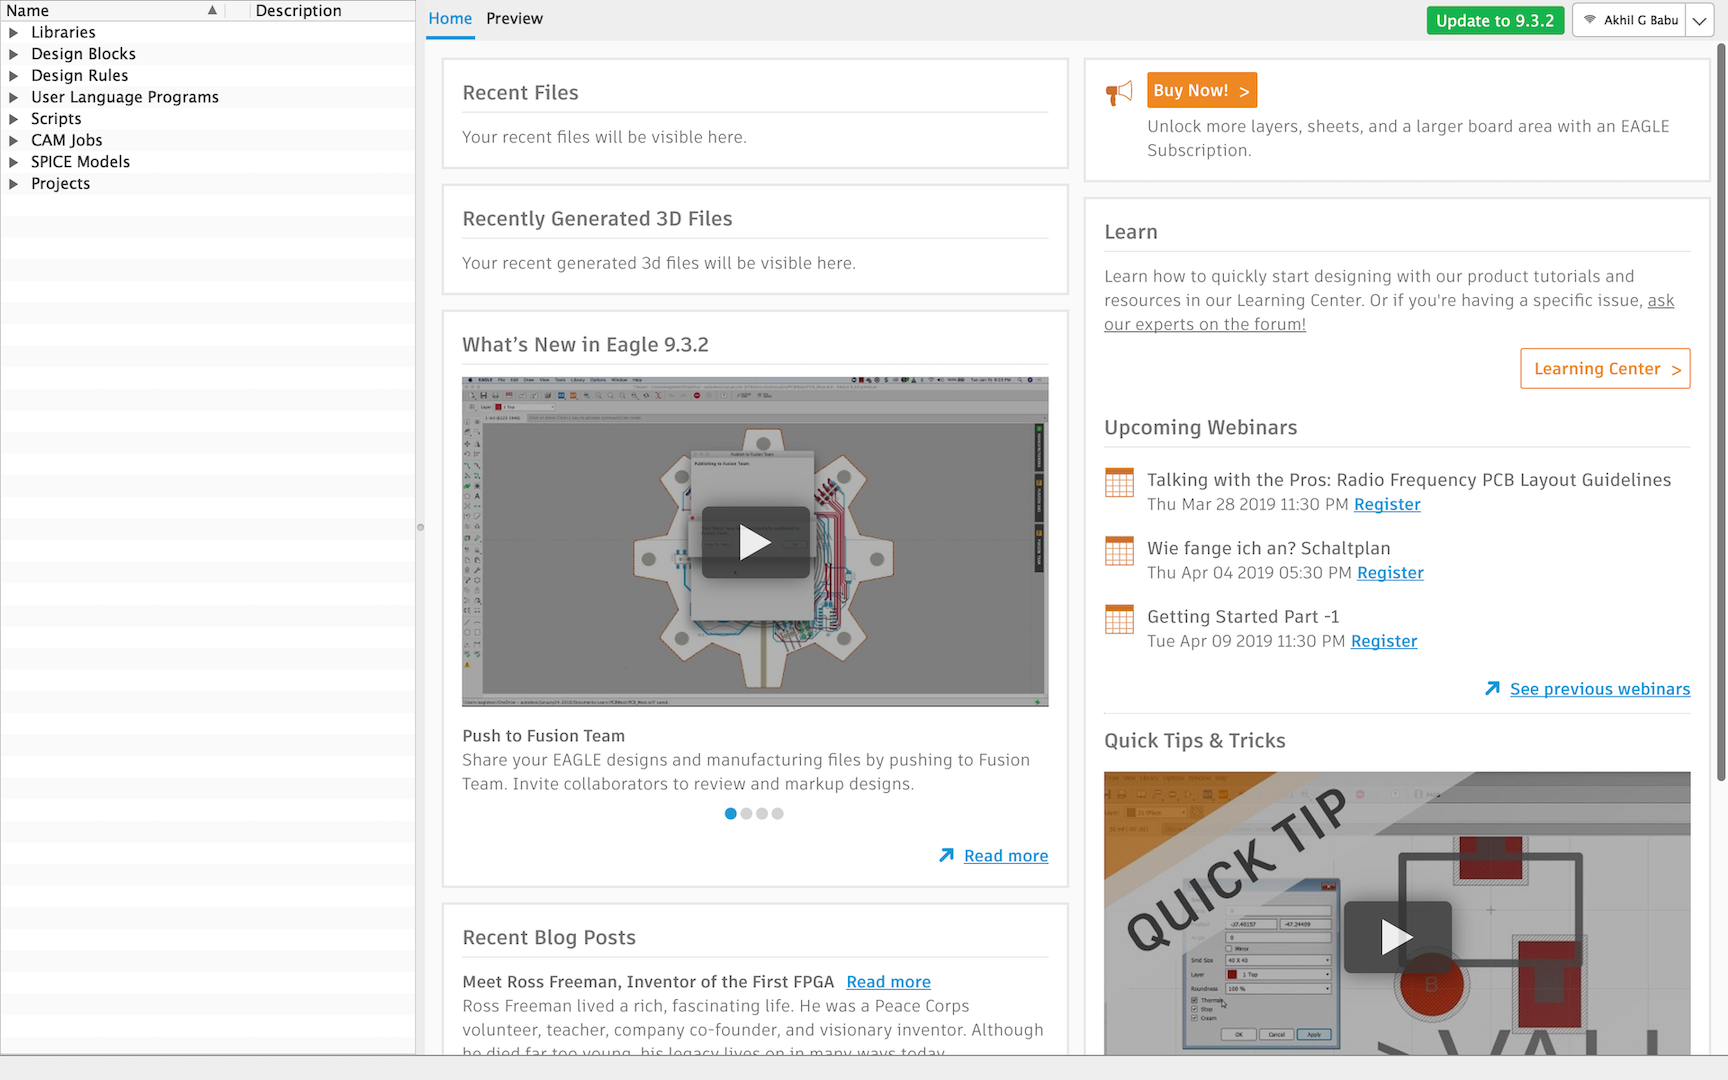Switch to the Home tab
Screen dimensions: 1728x1080
pos(450,19)
